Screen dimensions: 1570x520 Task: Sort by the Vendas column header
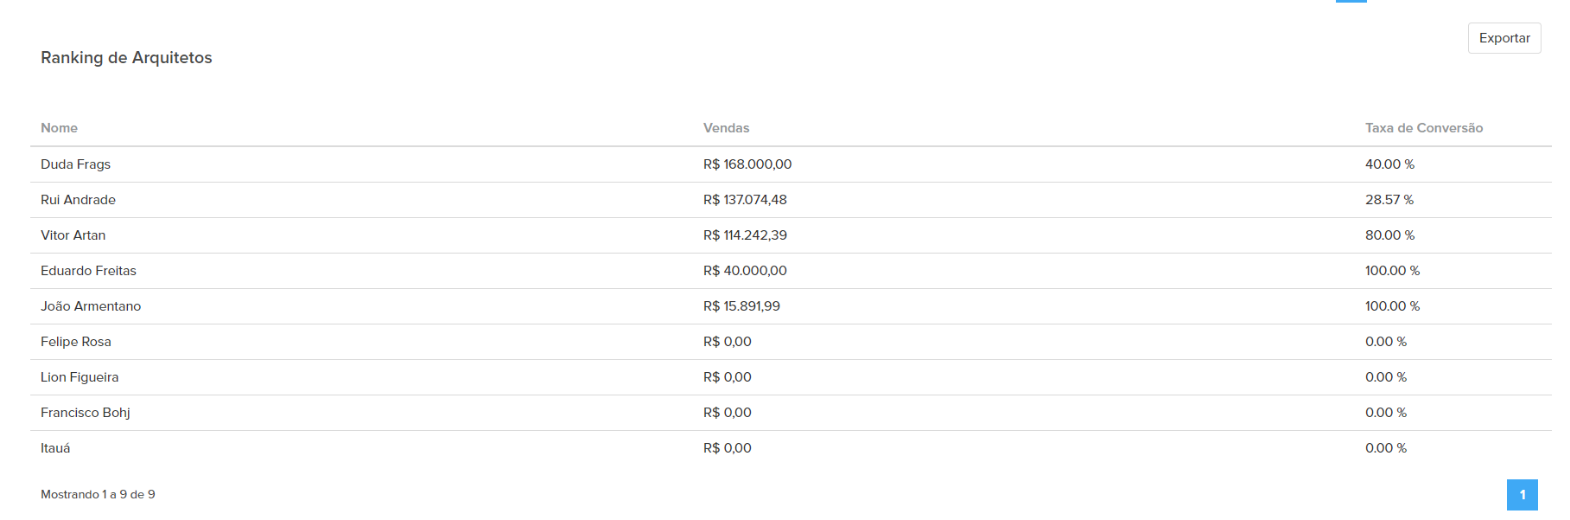pos(726,128)
